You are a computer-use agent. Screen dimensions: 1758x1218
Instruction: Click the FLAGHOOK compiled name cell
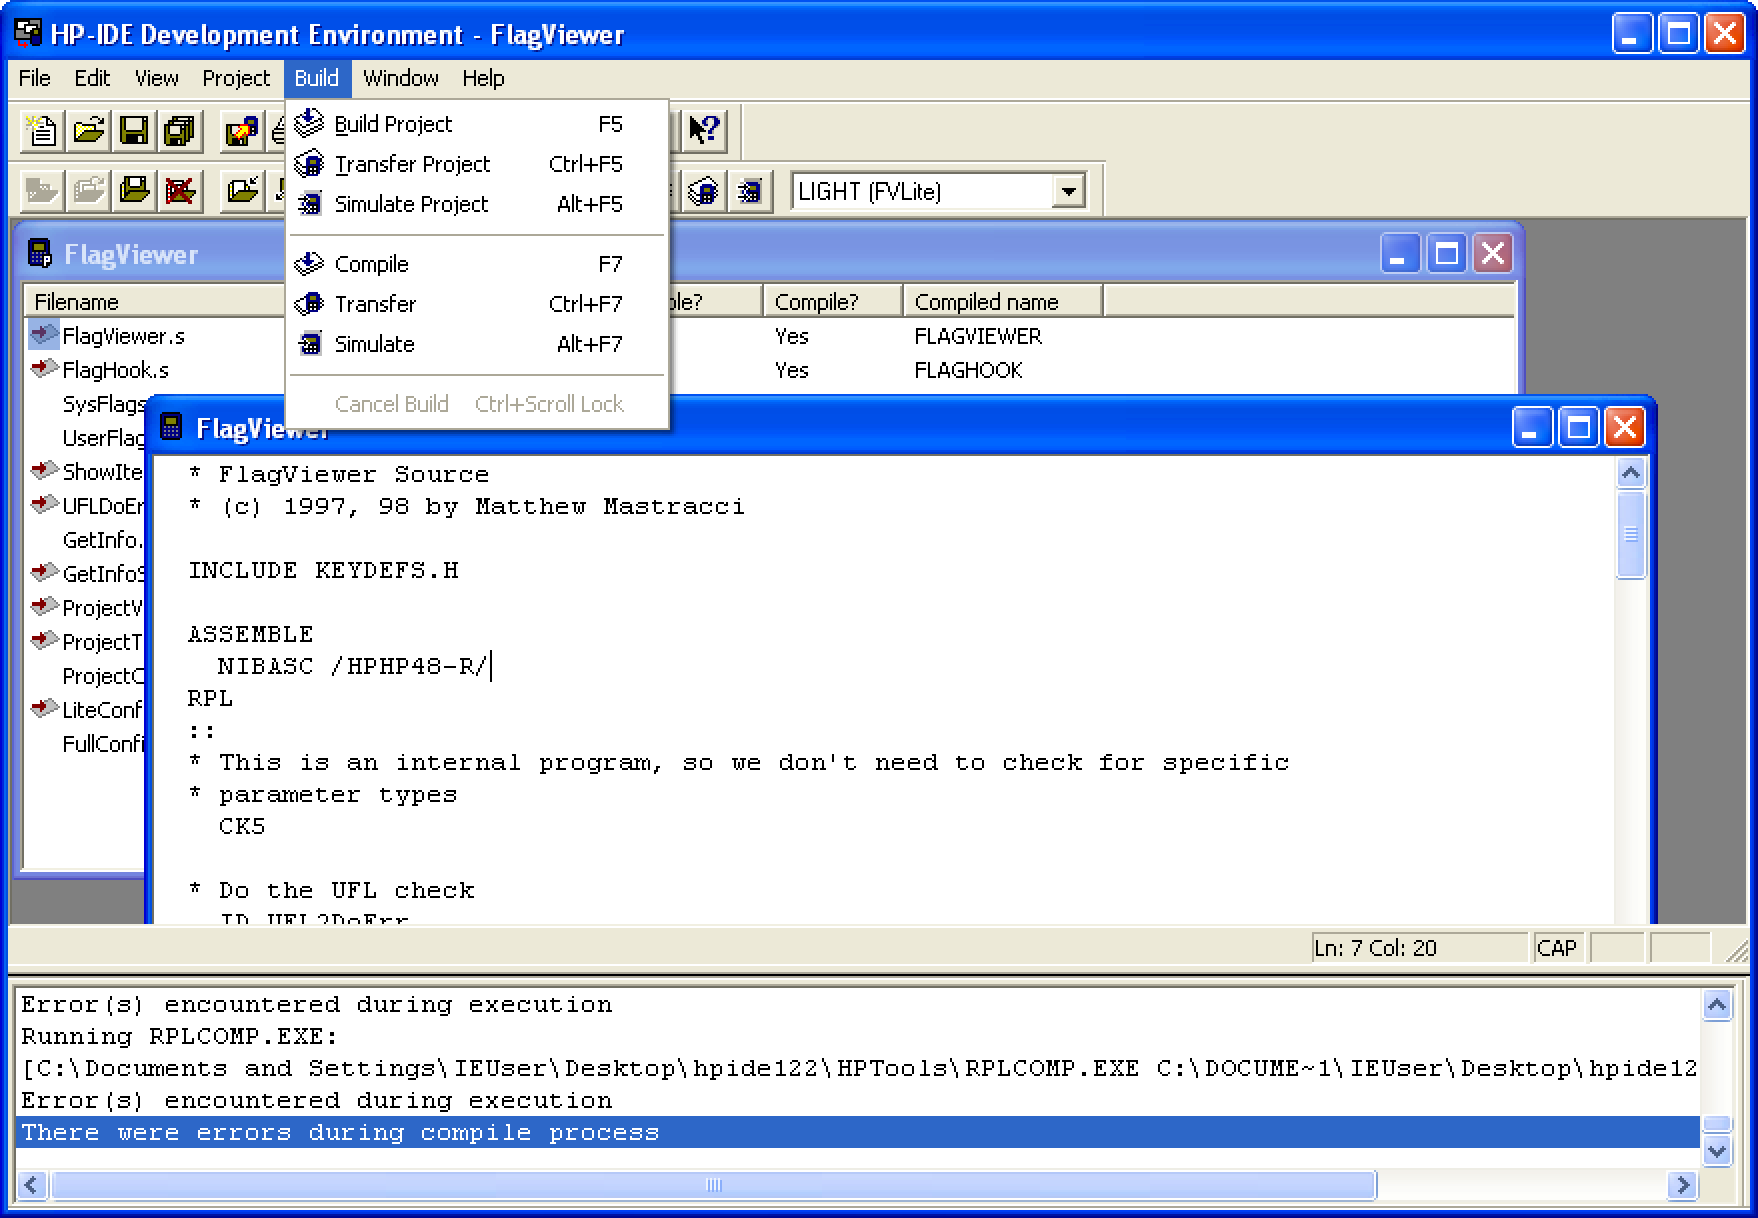pos(968,370)
